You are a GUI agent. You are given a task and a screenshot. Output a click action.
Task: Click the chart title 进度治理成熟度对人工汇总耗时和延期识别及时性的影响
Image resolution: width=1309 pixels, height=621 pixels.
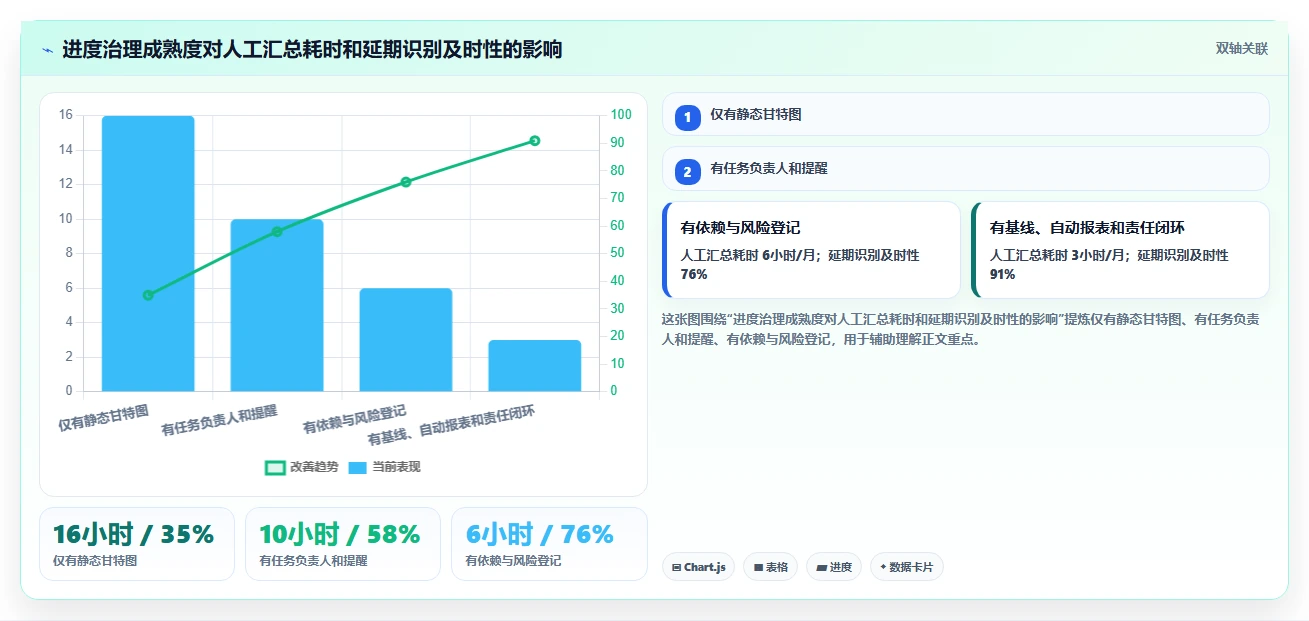[x=312, y=49]
